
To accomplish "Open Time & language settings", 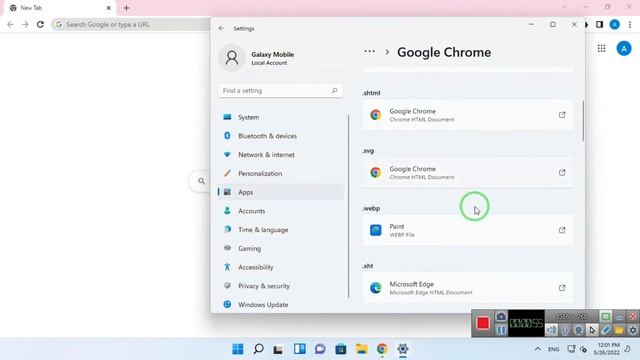I will tap(281, 230).
